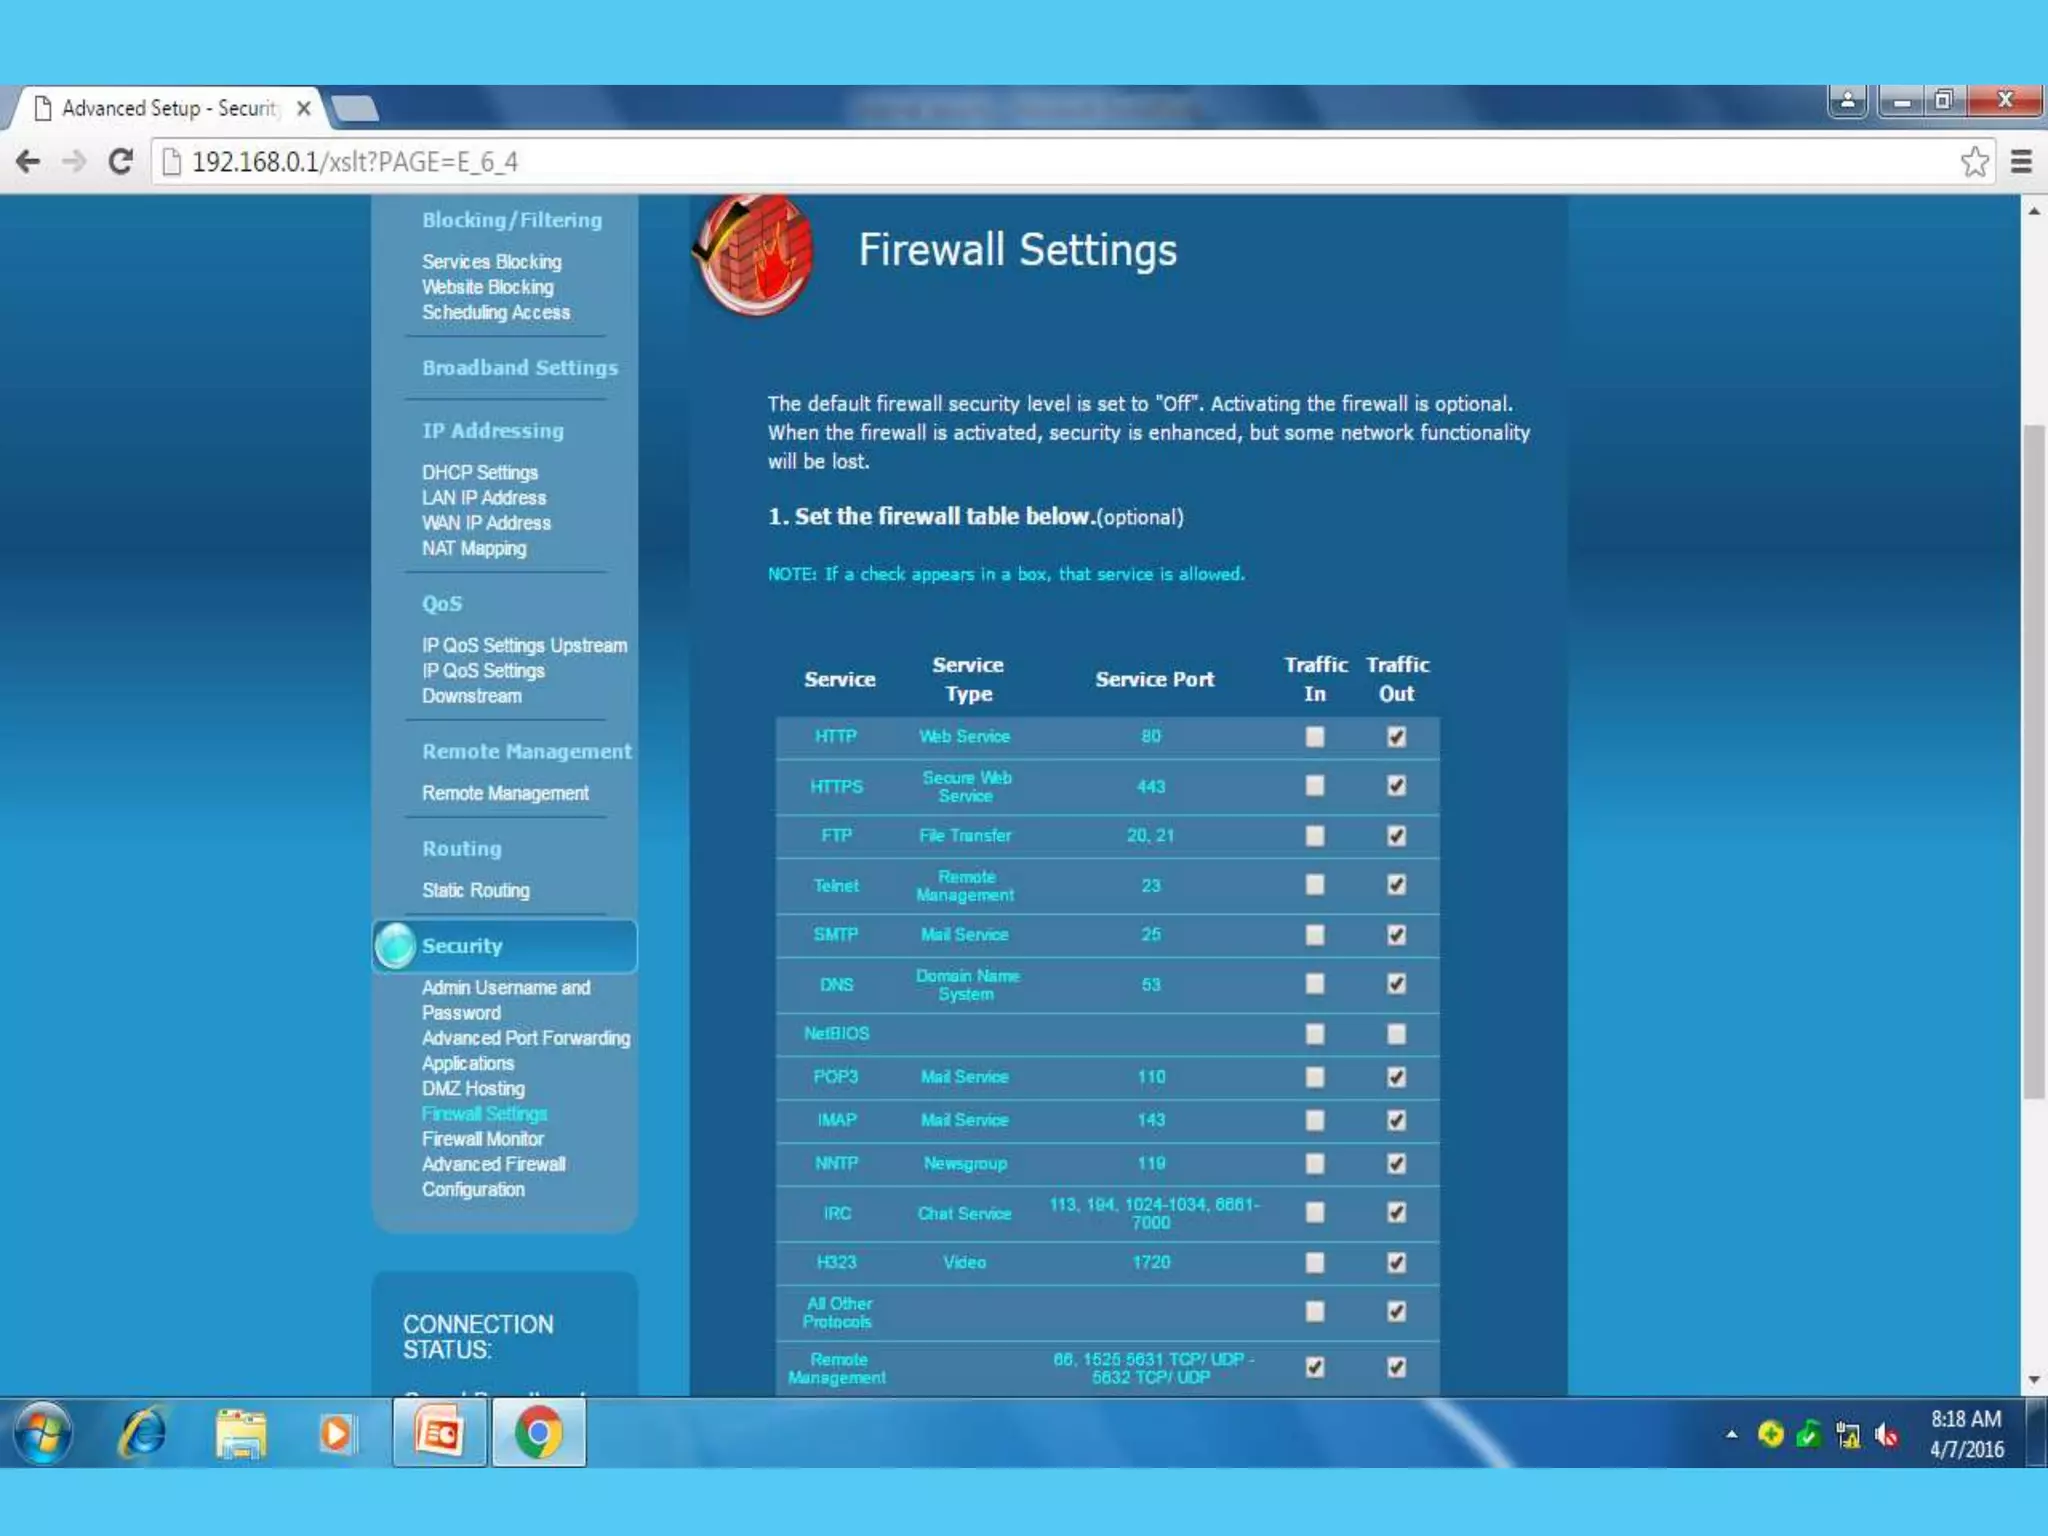The width and height of the screenshot is (2048, 1536).
Task: Switch to Advanced Setup browser tab
Action: pos(168,108)
